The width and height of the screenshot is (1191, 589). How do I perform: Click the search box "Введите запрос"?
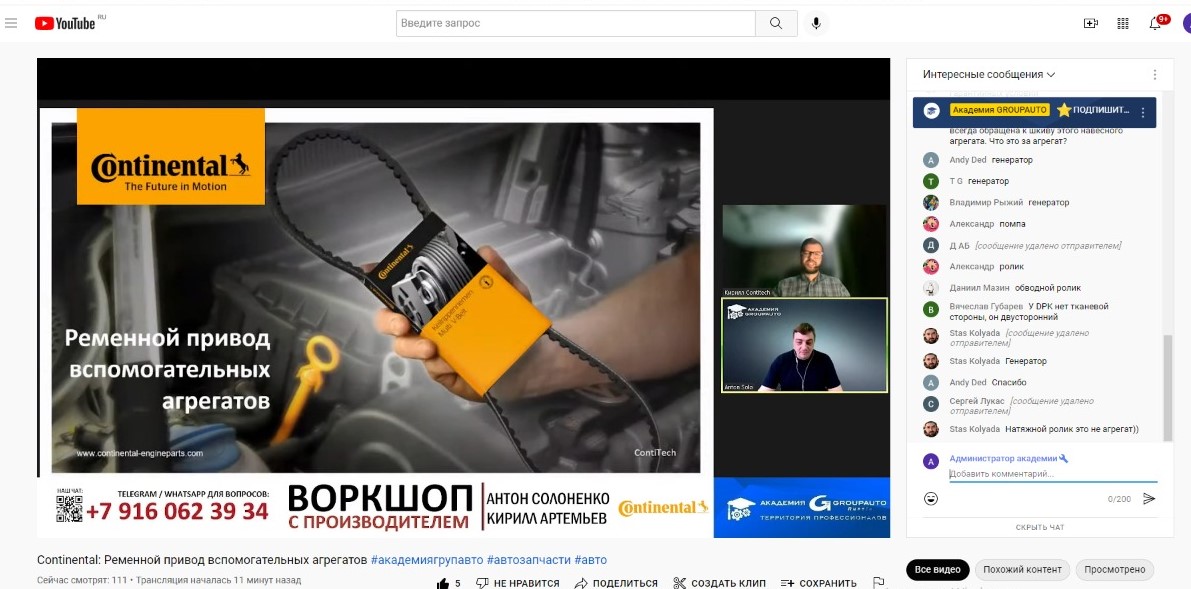(x=576, y=24)
